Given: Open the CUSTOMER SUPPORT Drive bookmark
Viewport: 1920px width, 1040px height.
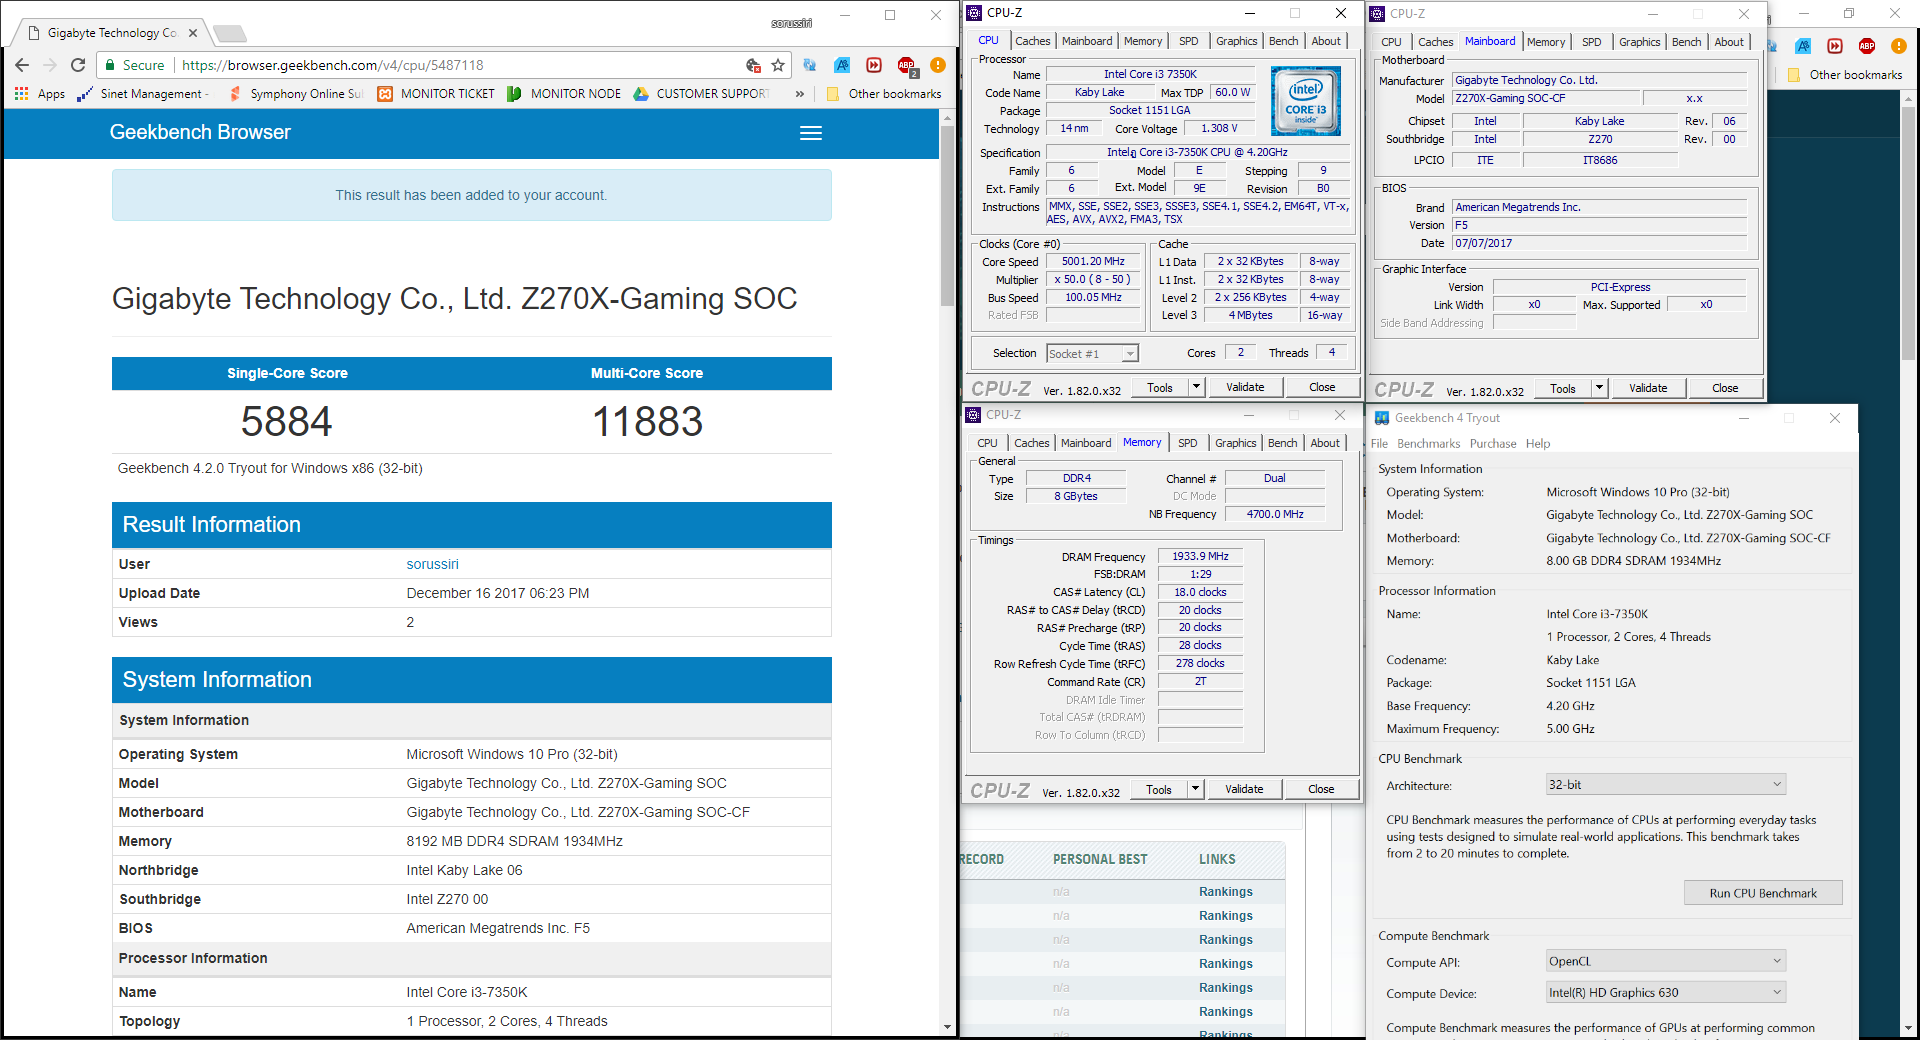Looking at the screenshot, I should (x=702, y=94).
